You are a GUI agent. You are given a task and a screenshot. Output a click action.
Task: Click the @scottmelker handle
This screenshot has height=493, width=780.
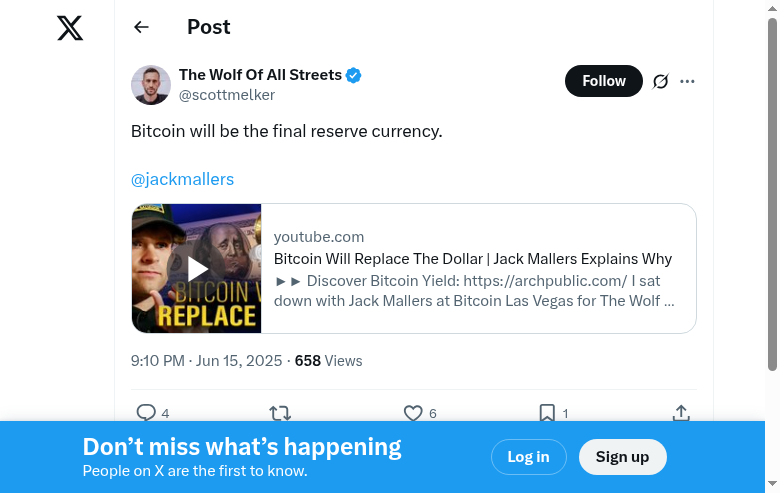click(x=227, y=95)
